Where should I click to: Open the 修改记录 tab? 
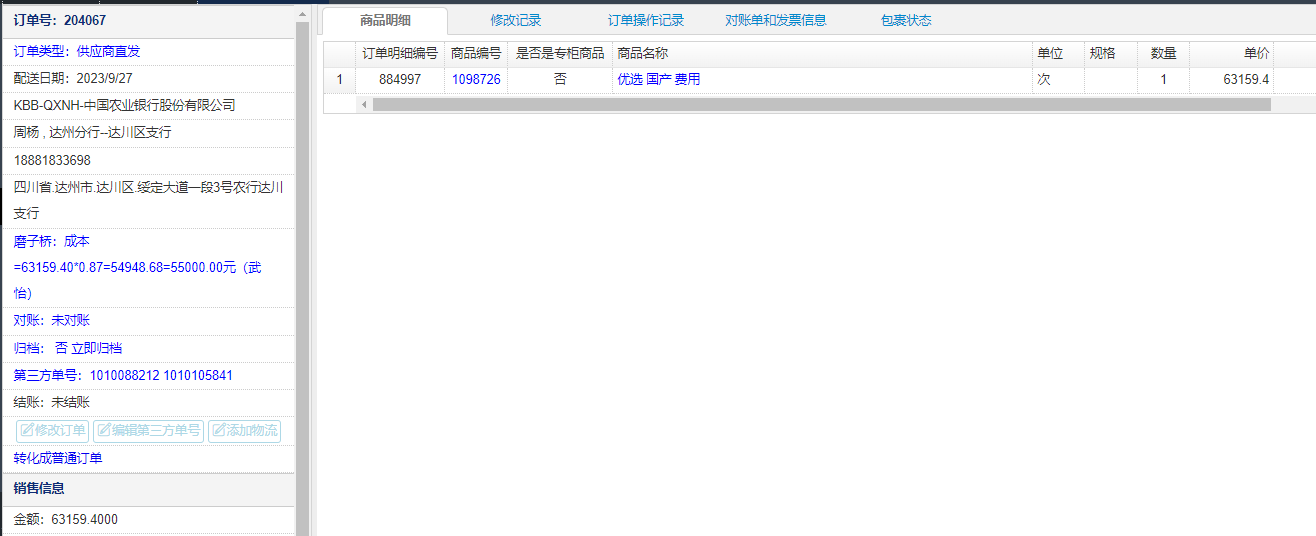tap(516, 20)
